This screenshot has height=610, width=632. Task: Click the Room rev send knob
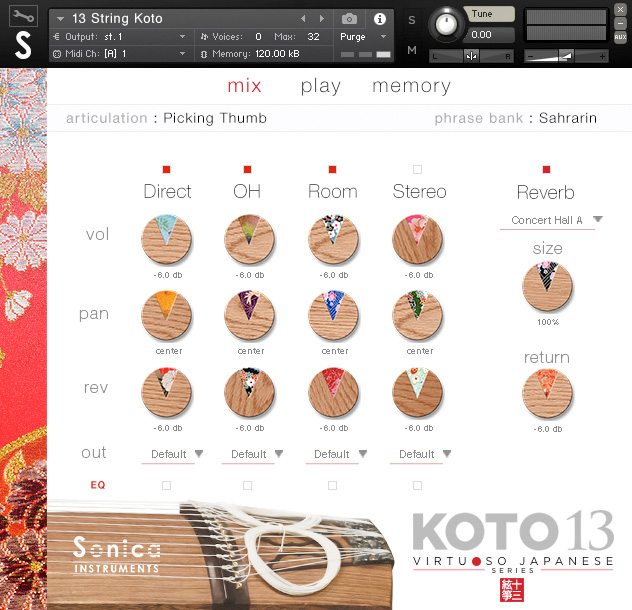click(333, 392)
